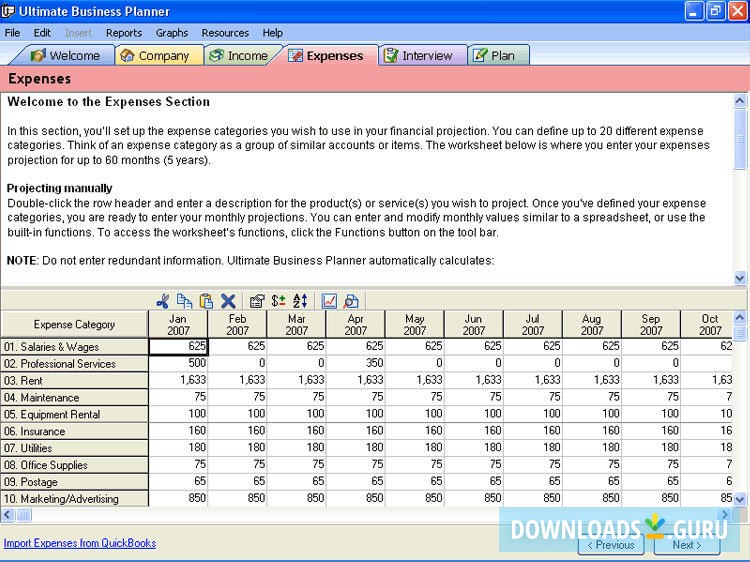Viewport: 750px width, 562px height.
Task: Switch to the Plan tab
Action: [x=499, y=55]
